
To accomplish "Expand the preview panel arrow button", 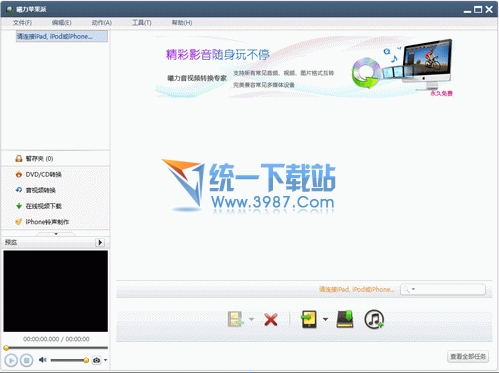I will point(100,242).
